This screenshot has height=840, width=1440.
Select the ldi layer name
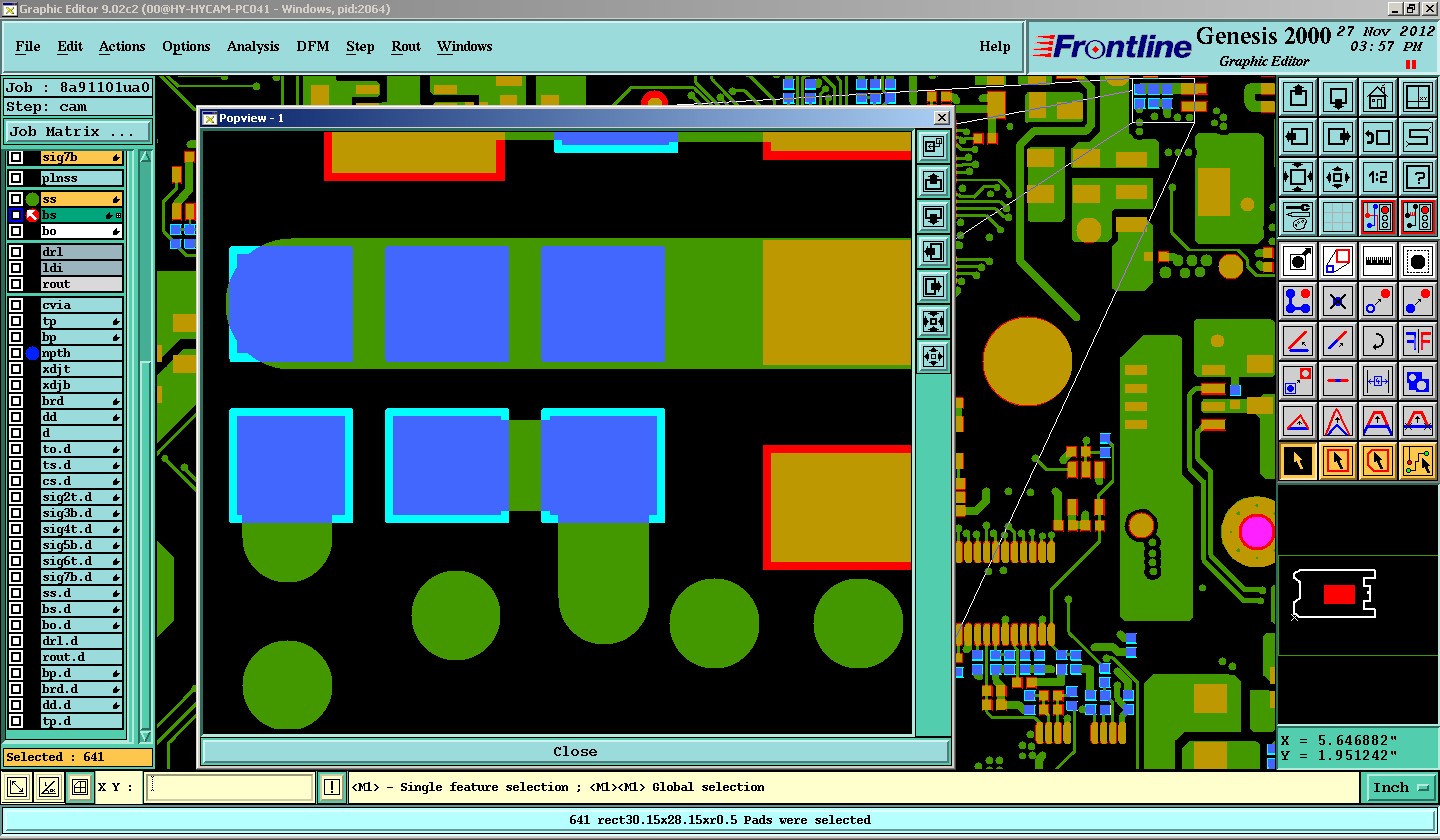tap(81, 268)
